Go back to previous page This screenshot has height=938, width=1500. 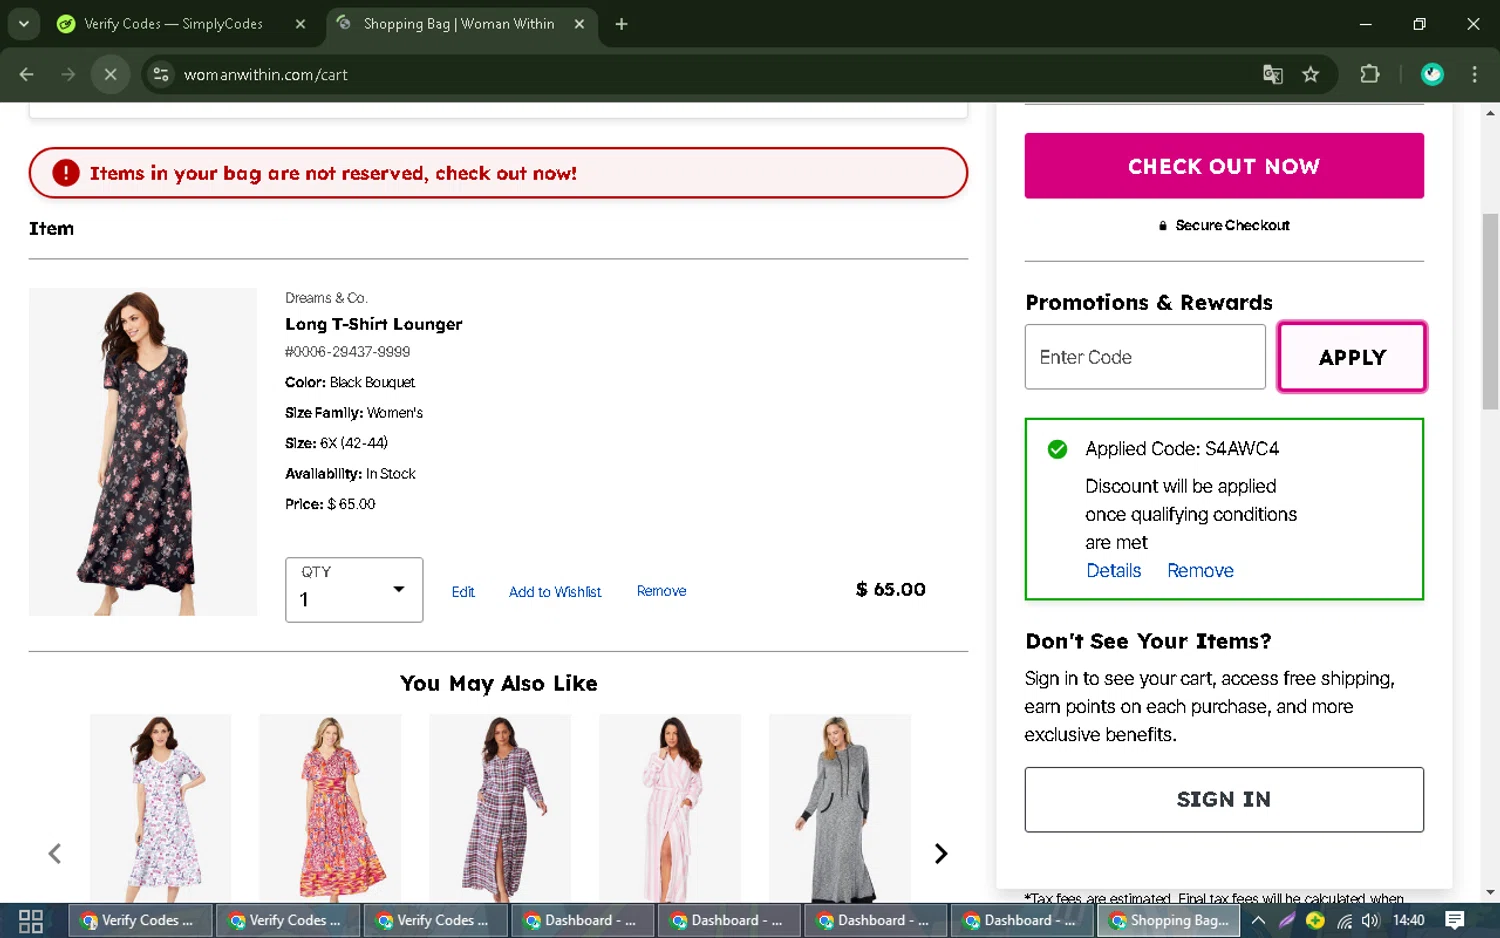(x=27, y=74)
